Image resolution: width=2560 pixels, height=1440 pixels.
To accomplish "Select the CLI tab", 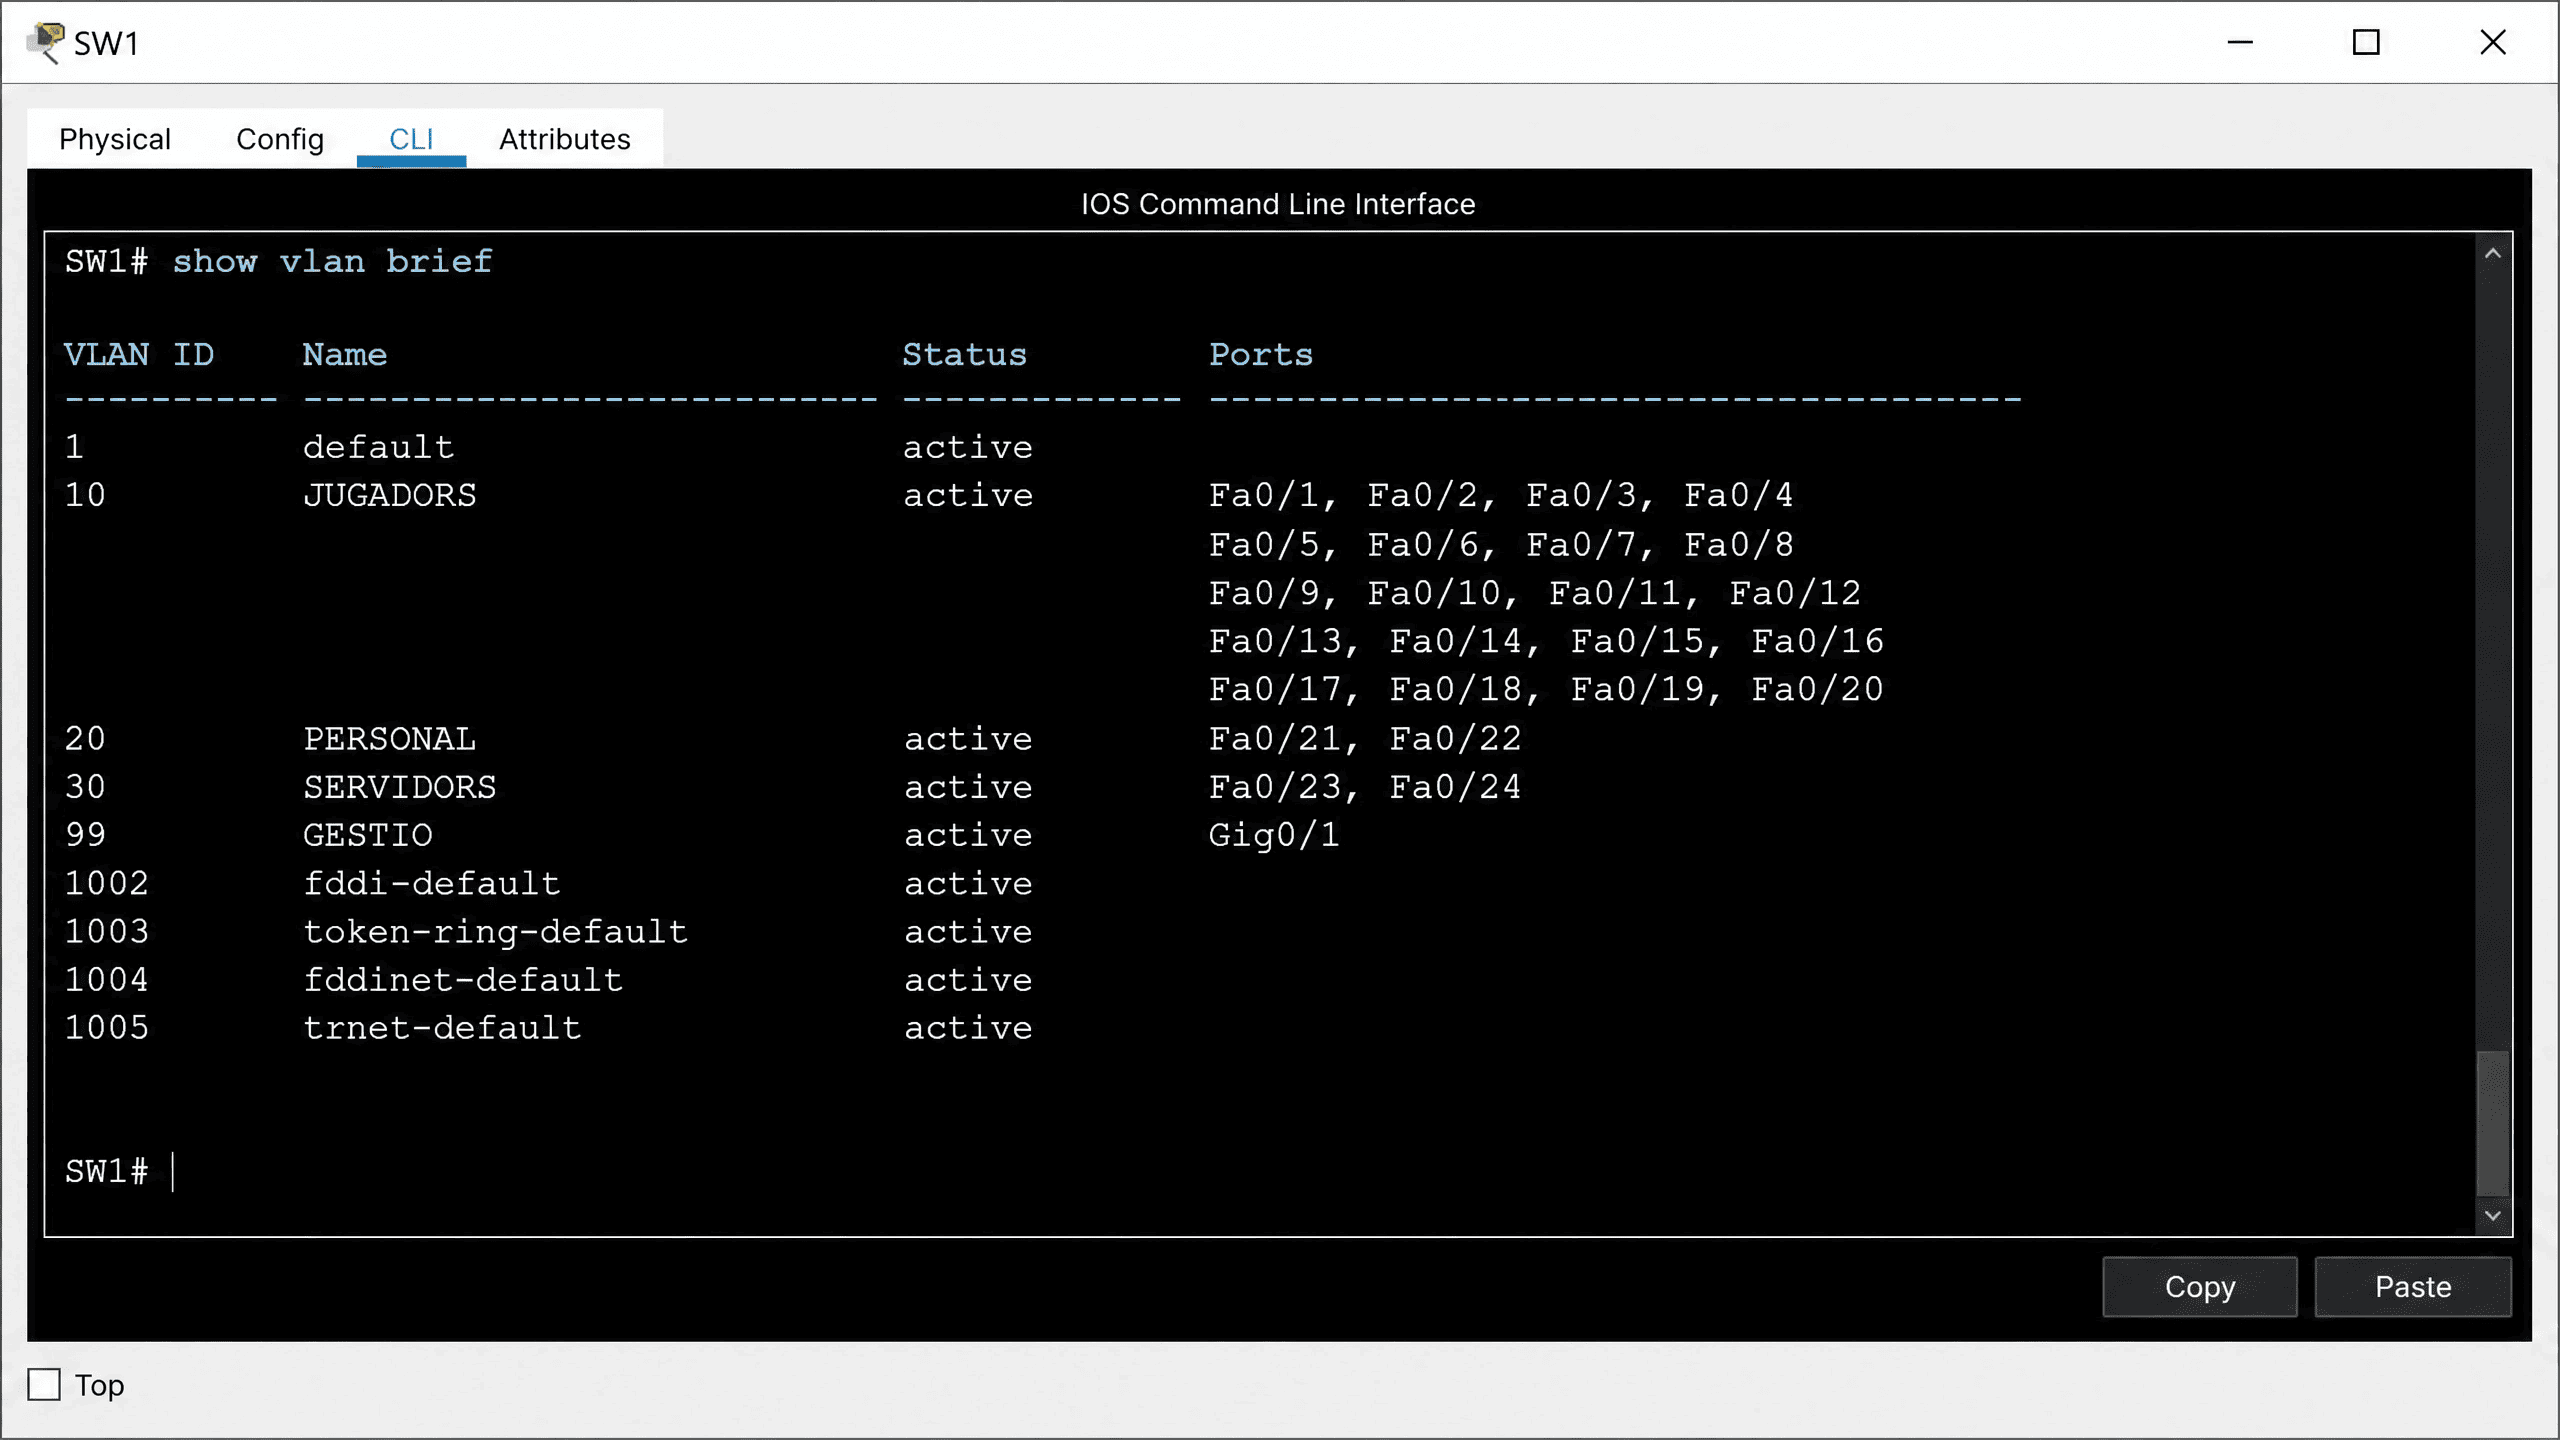I will point(411,139).
